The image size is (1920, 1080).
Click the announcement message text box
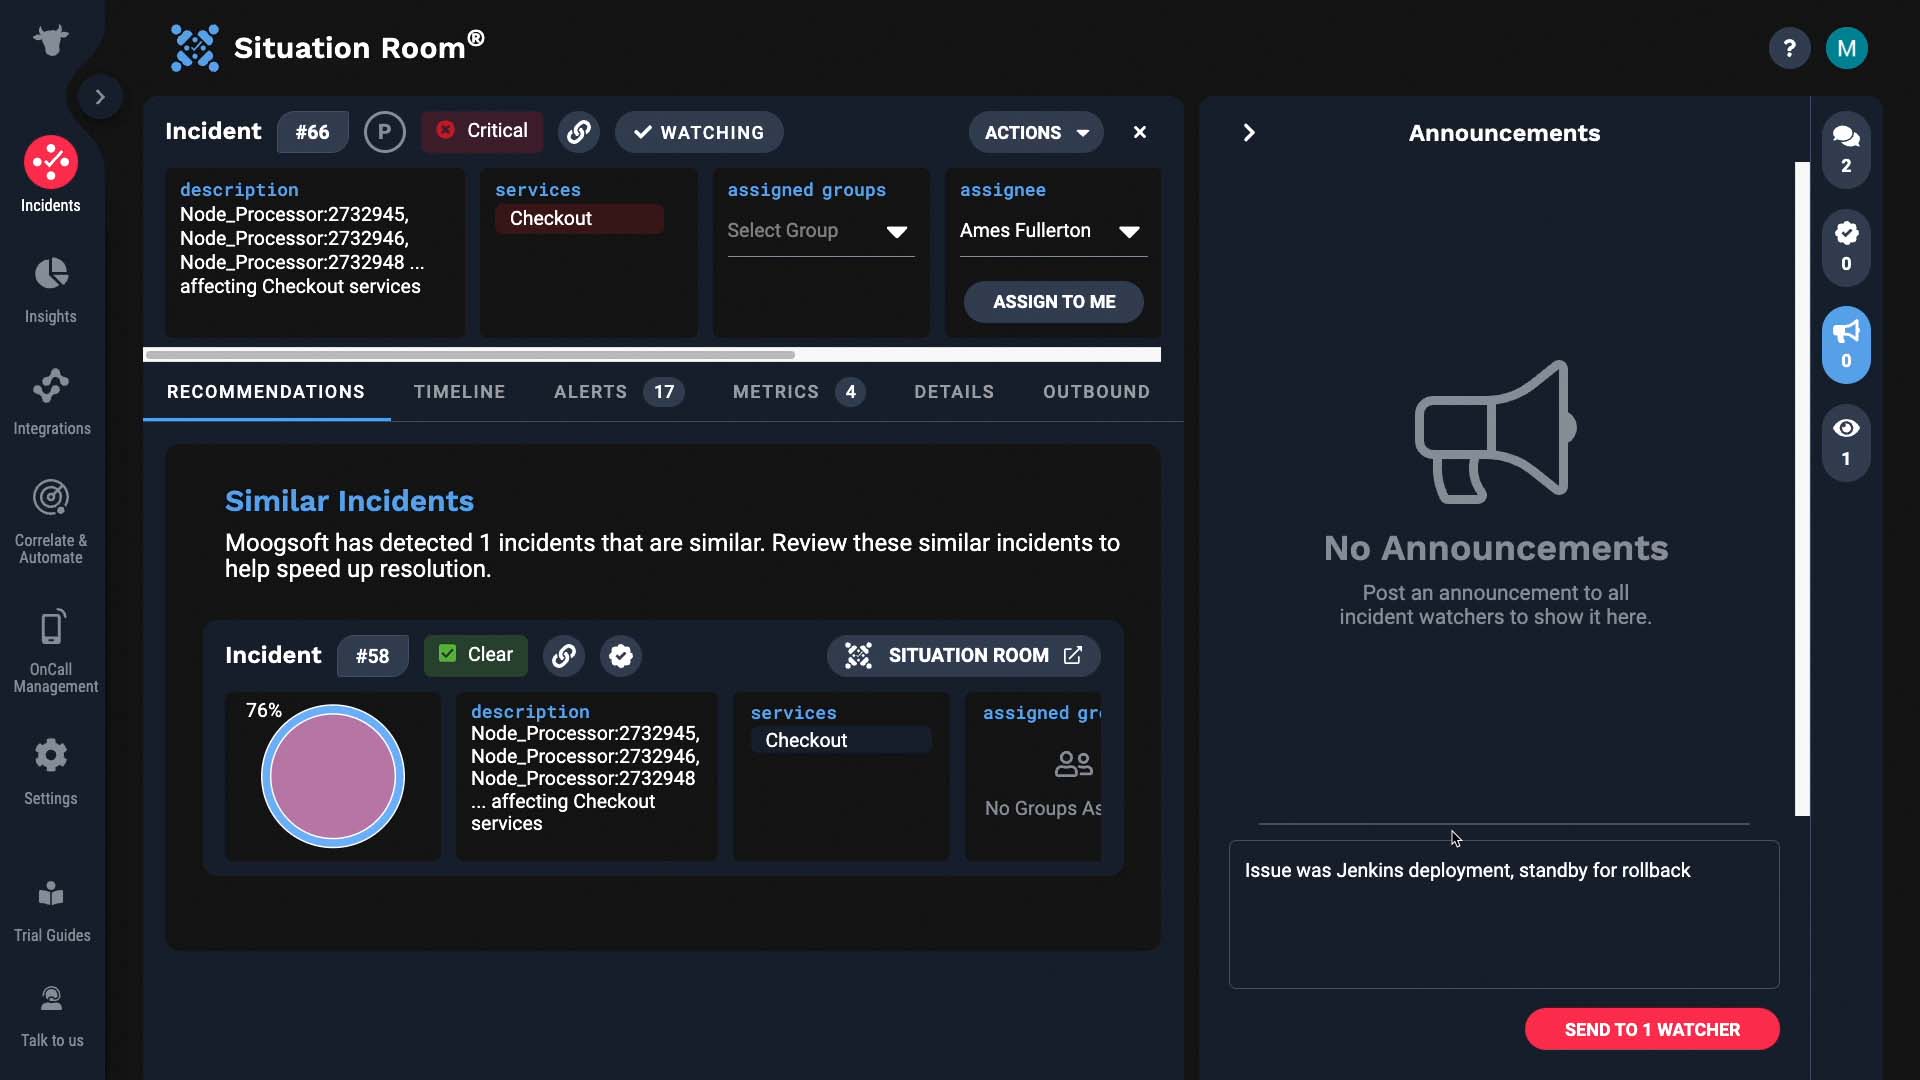point(1504,914)
